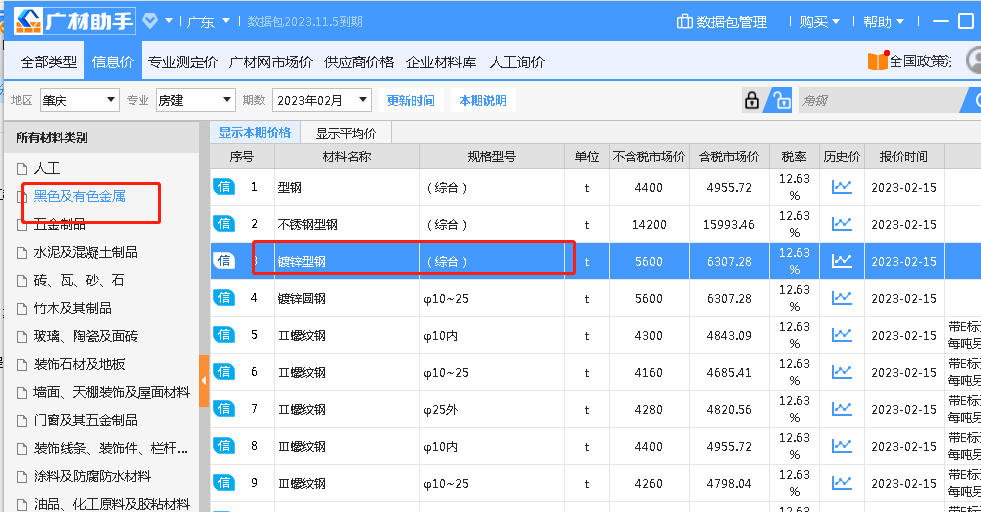Select 门窗及其五金制品 category

pos(86,420)
